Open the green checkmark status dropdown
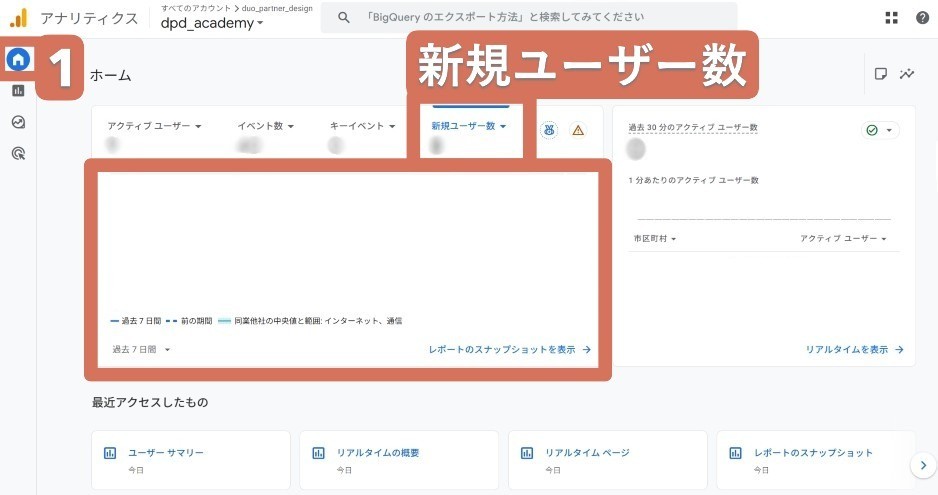The width and height of the screenshot is (938, 495). 880,130
